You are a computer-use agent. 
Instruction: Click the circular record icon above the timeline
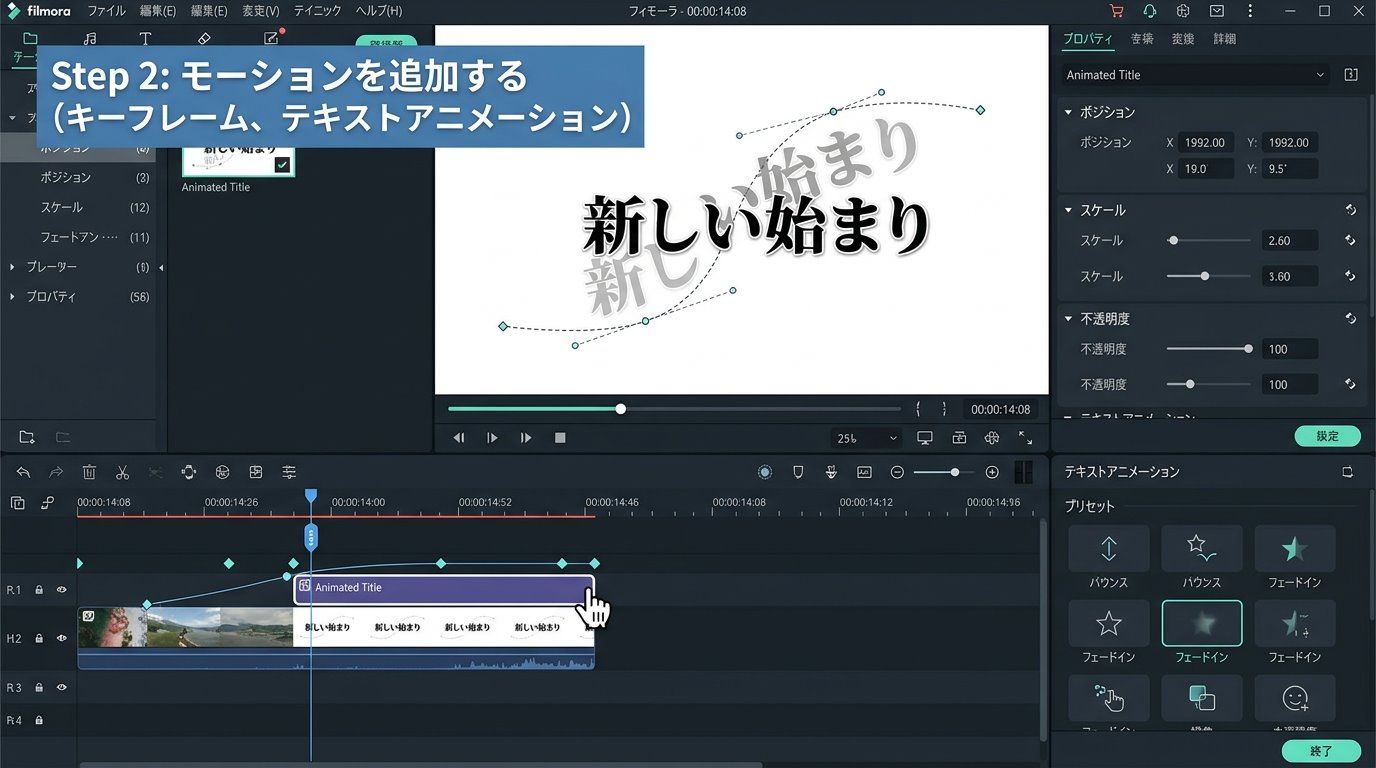[x=765, y=472]
